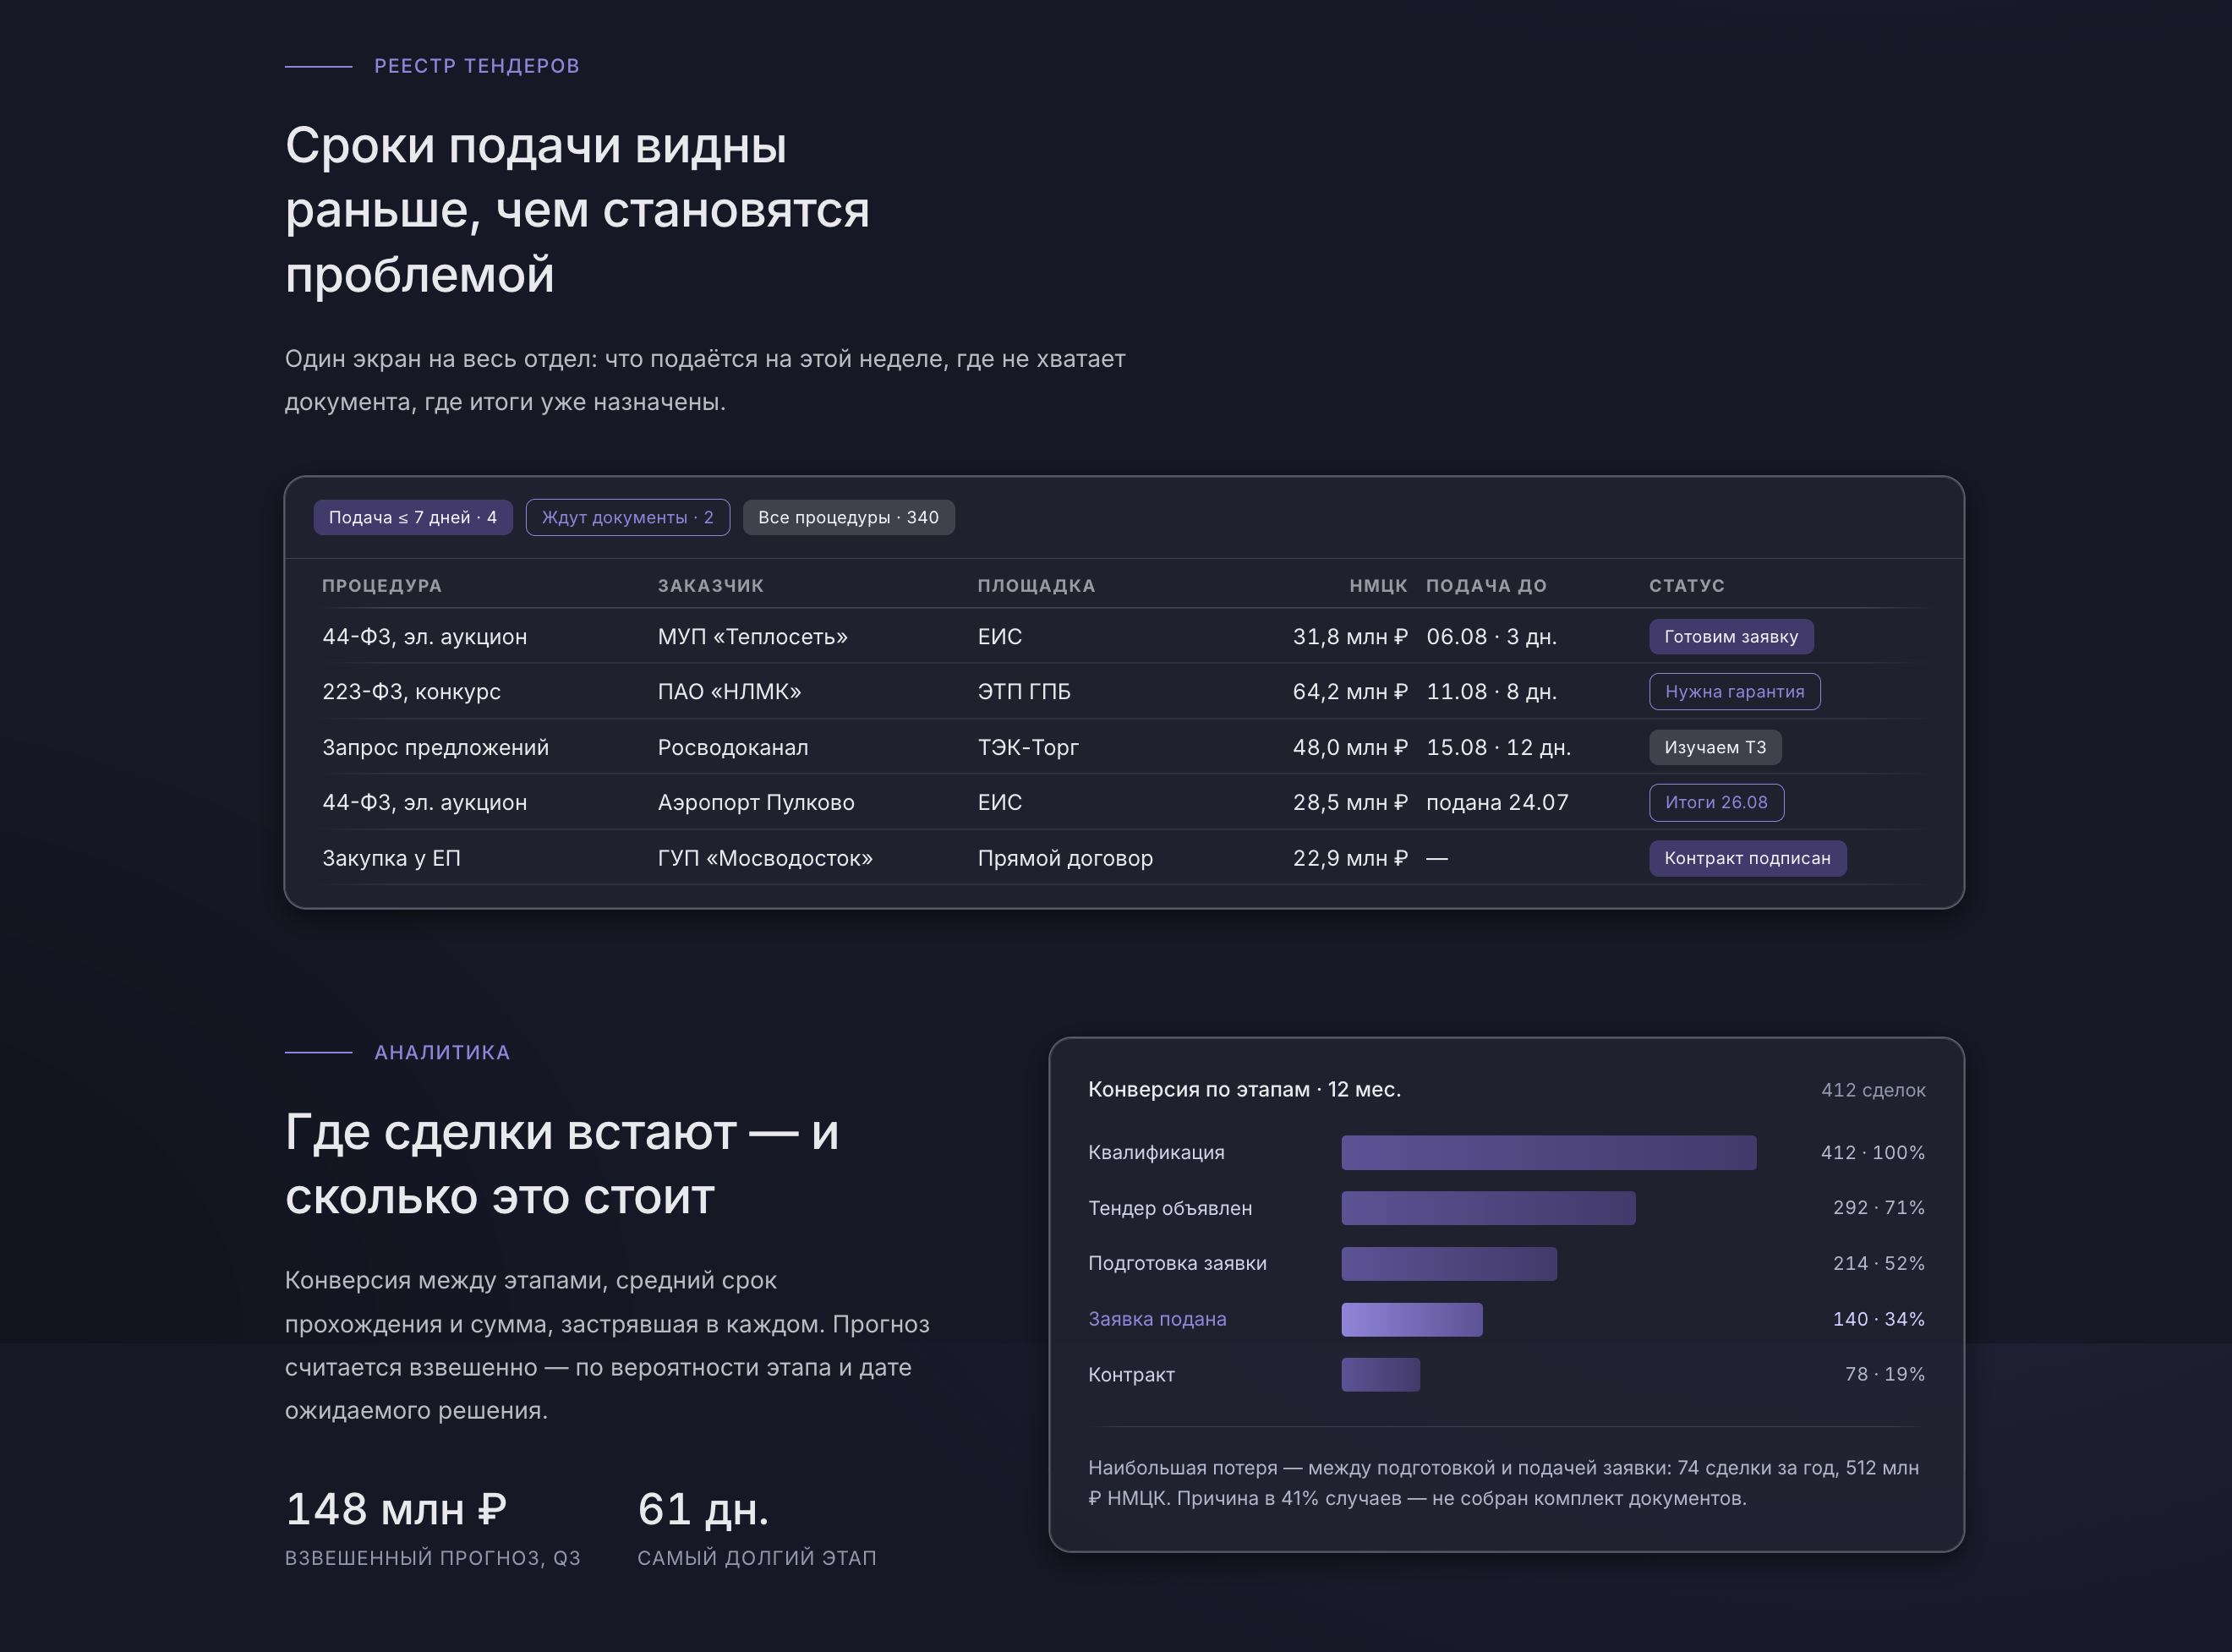Click the '140 · 34%' value
Screen dimensions: 2232x1652
(x=1878, y=1319)
